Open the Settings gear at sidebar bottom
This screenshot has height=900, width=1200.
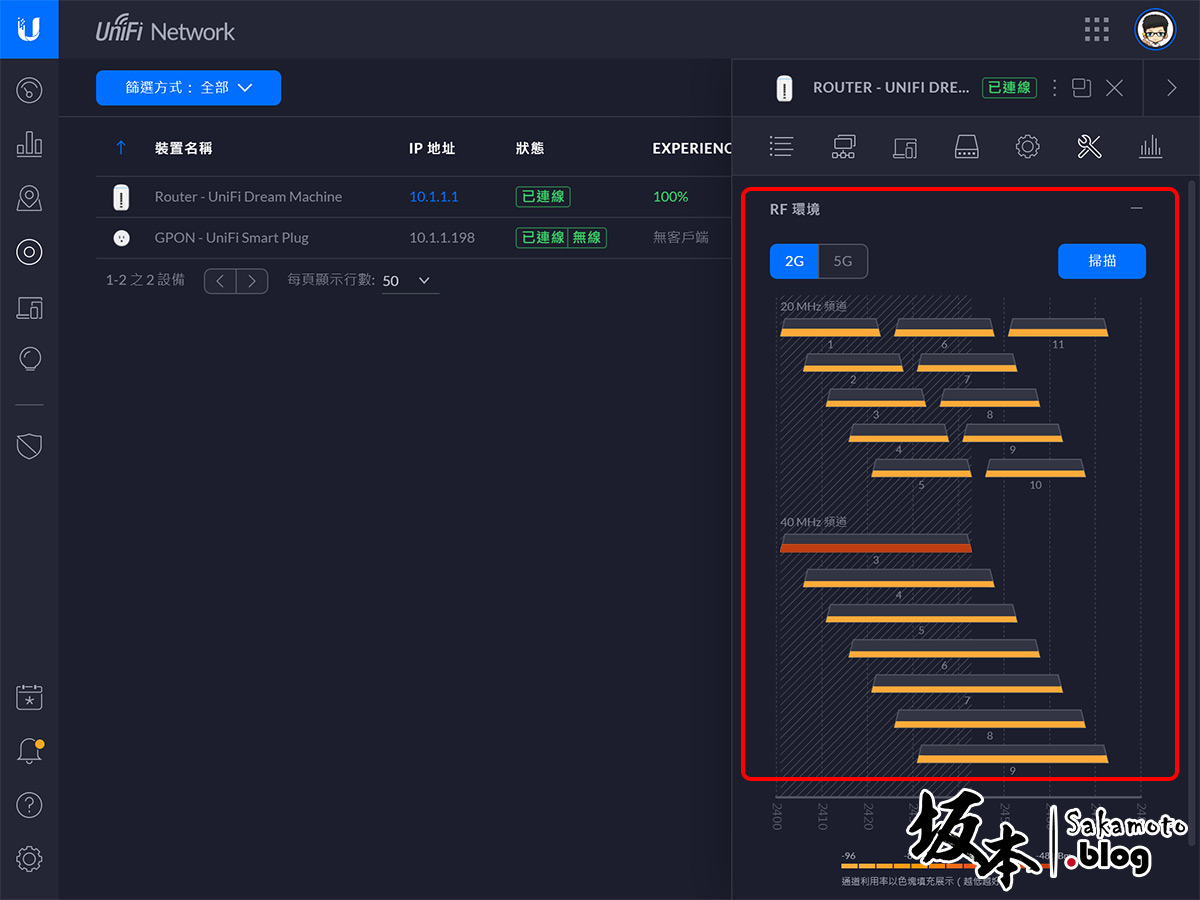click(x=29, y=858)
